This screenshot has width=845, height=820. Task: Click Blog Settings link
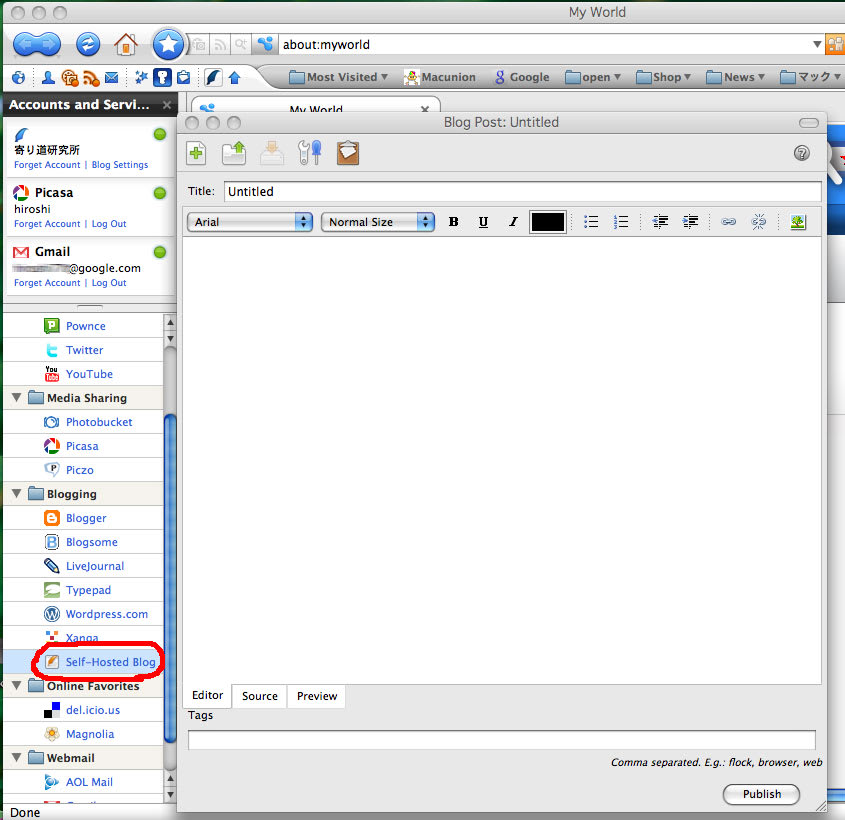[120, 165]
